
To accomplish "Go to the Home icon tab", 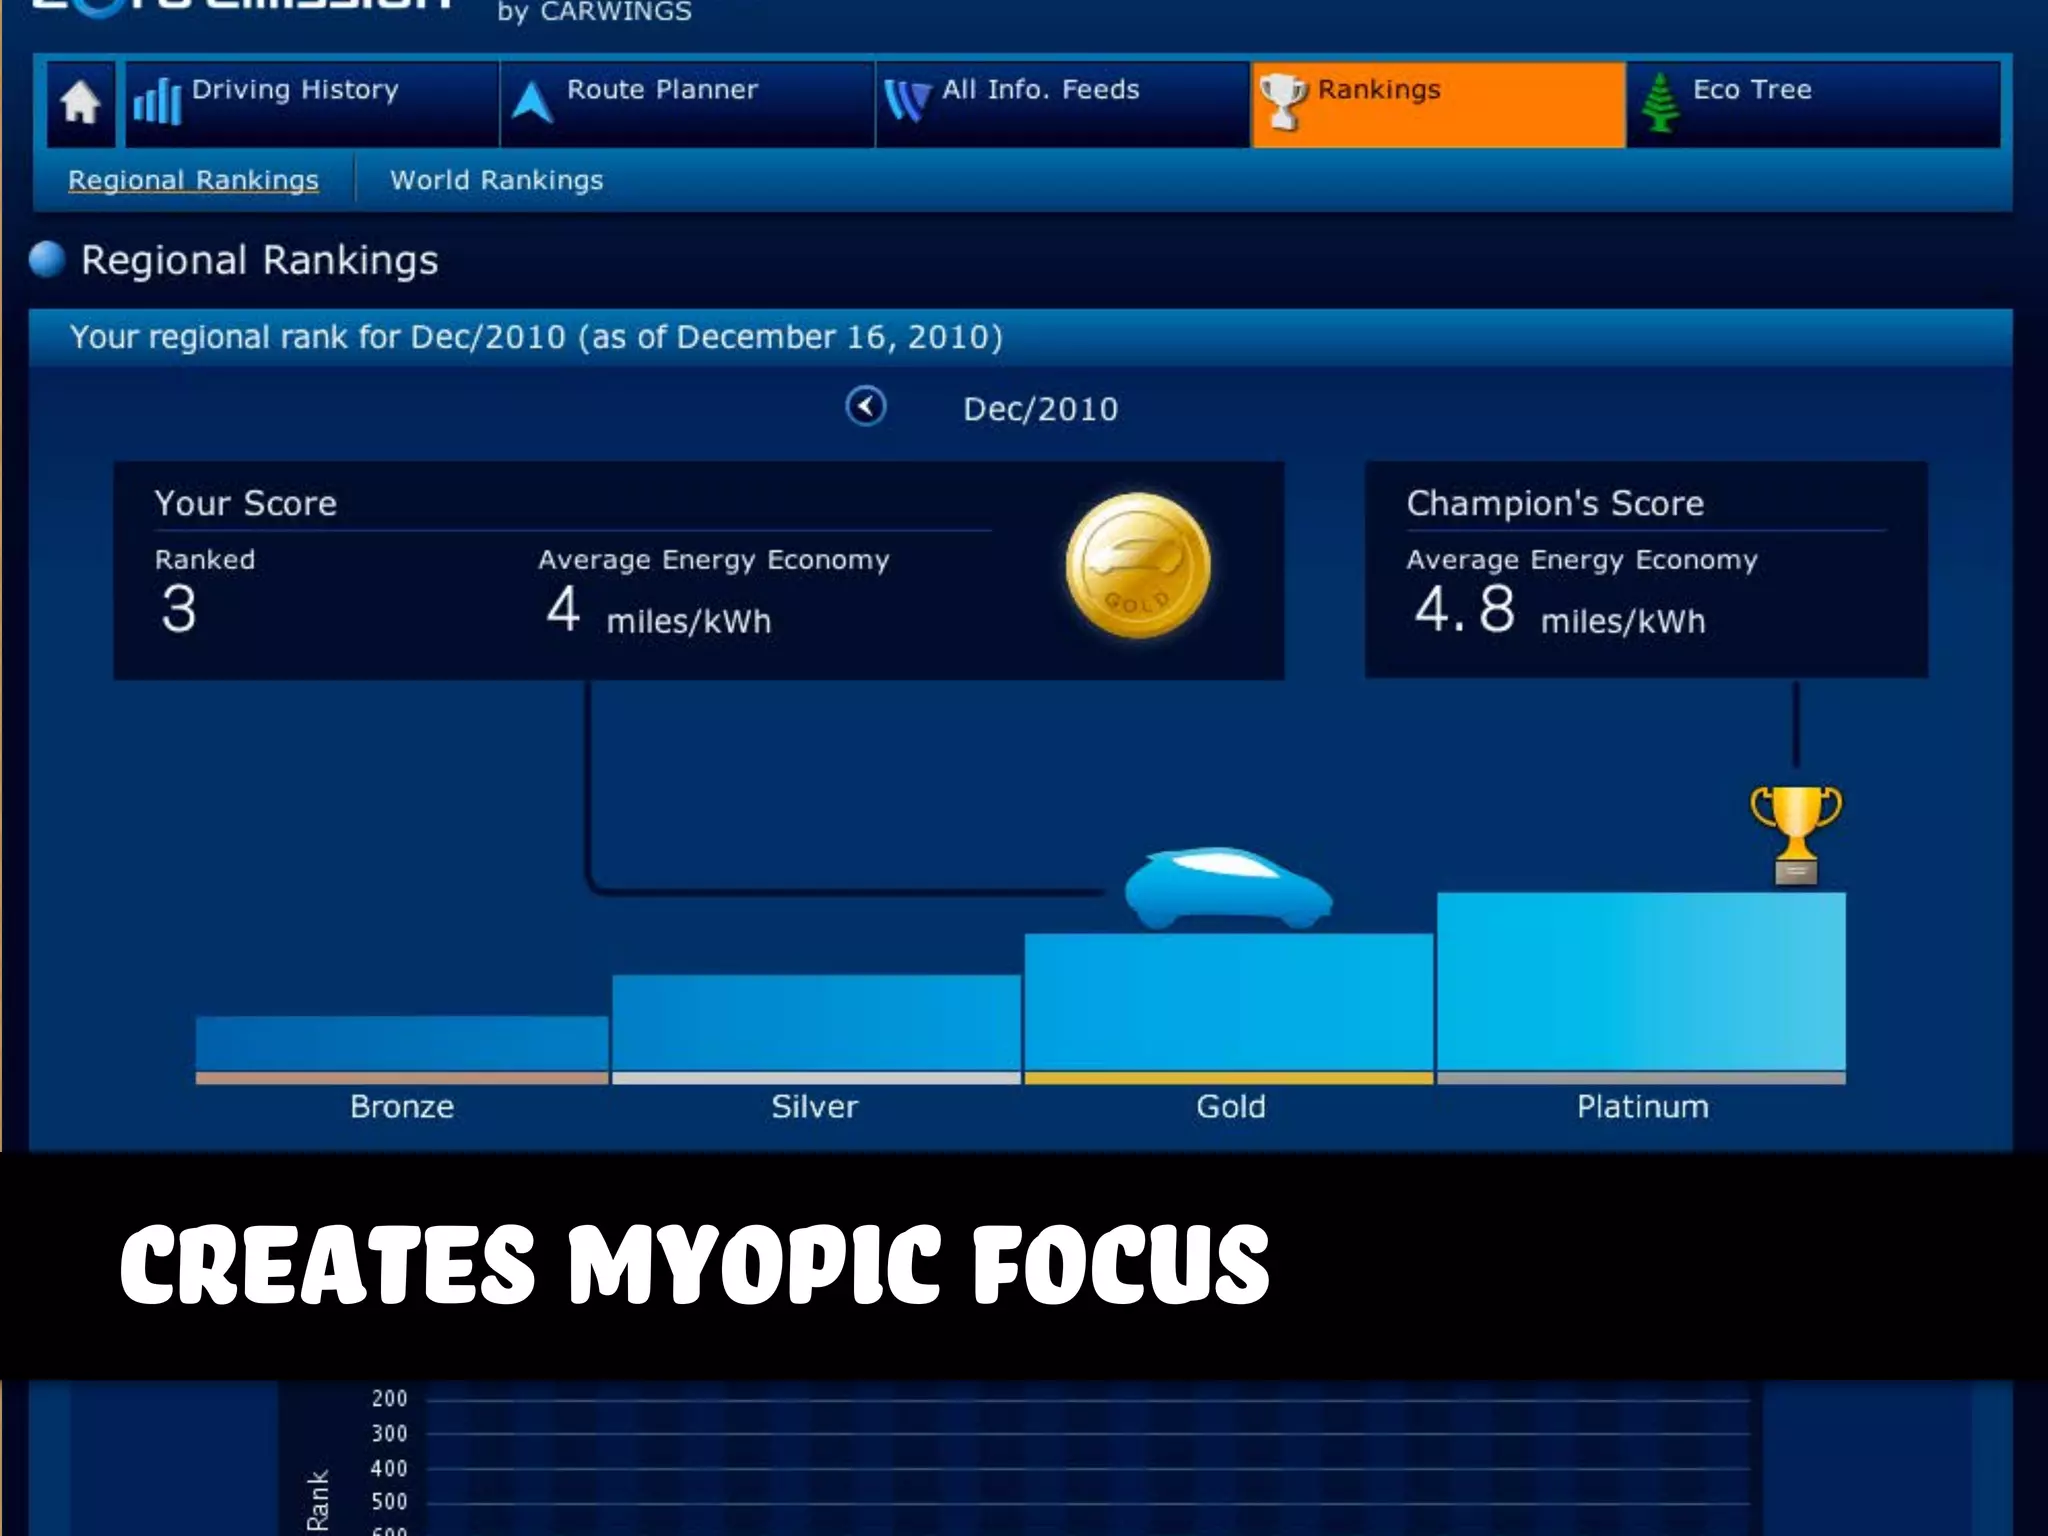I will coord(81,104).
